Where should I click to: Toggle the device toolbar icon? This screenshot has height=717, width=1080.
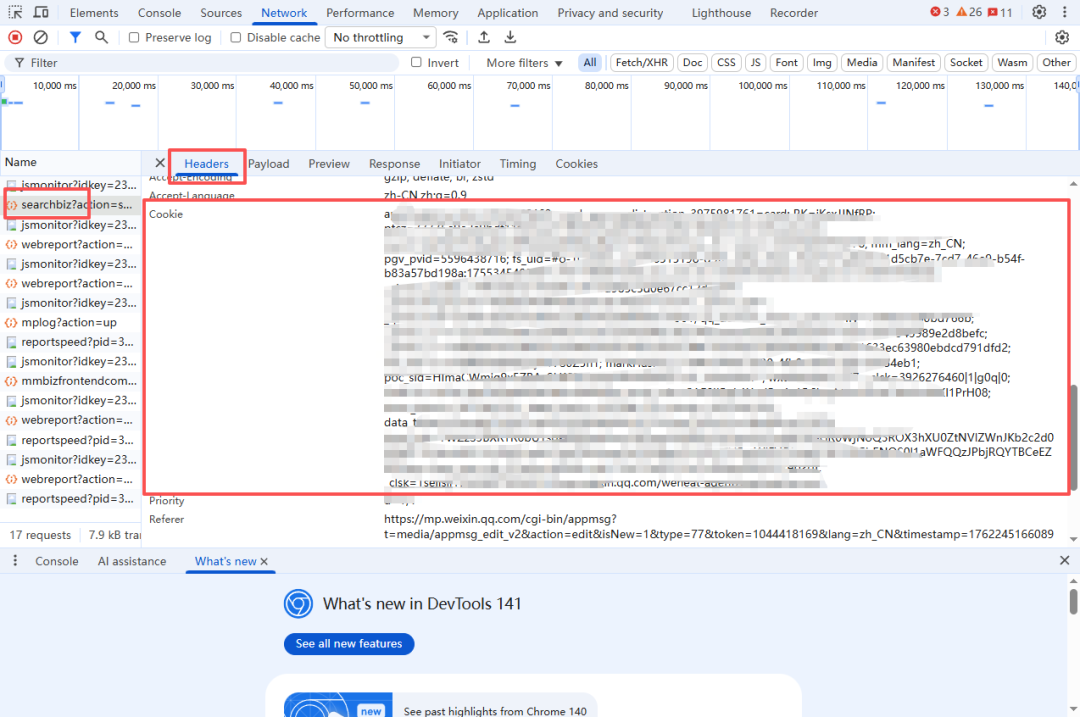[41, 12]
